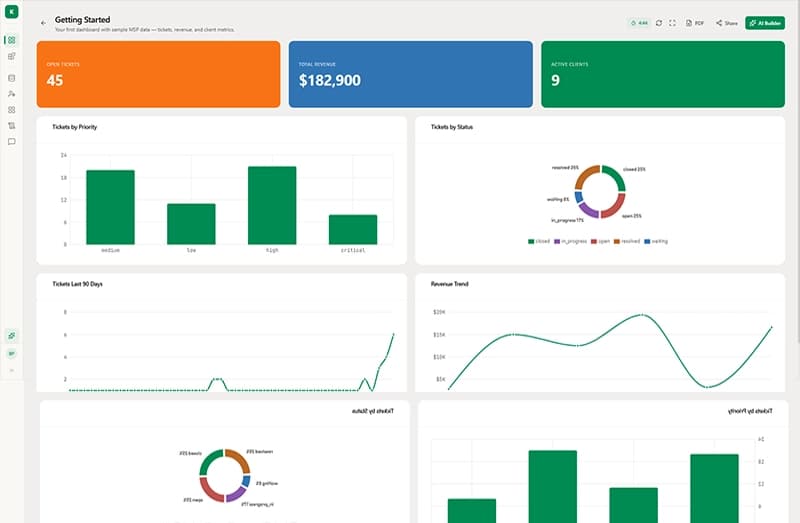Click the orange resolved segment of top donut
Viewport: 800px width, 523px height.
coord(586,176)
